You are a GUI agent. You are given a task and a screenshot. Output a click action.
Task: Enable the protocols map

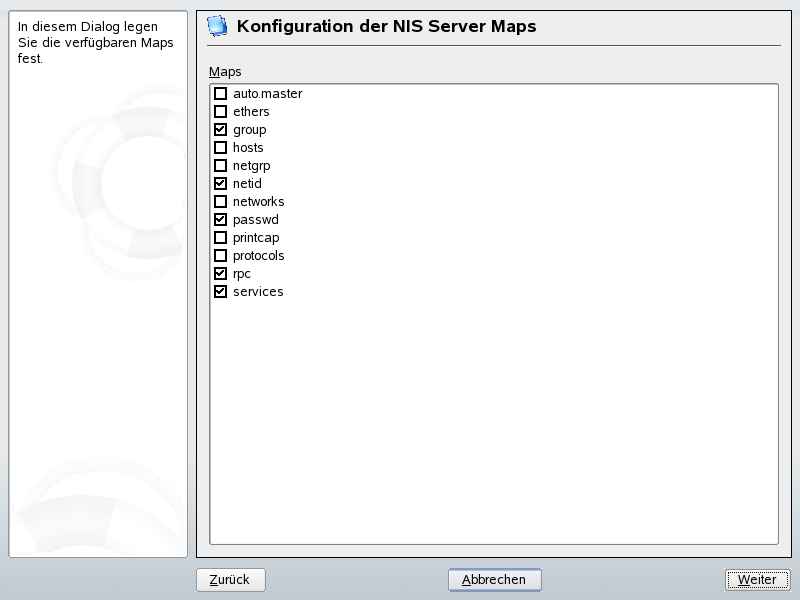(x=220, y=255)
